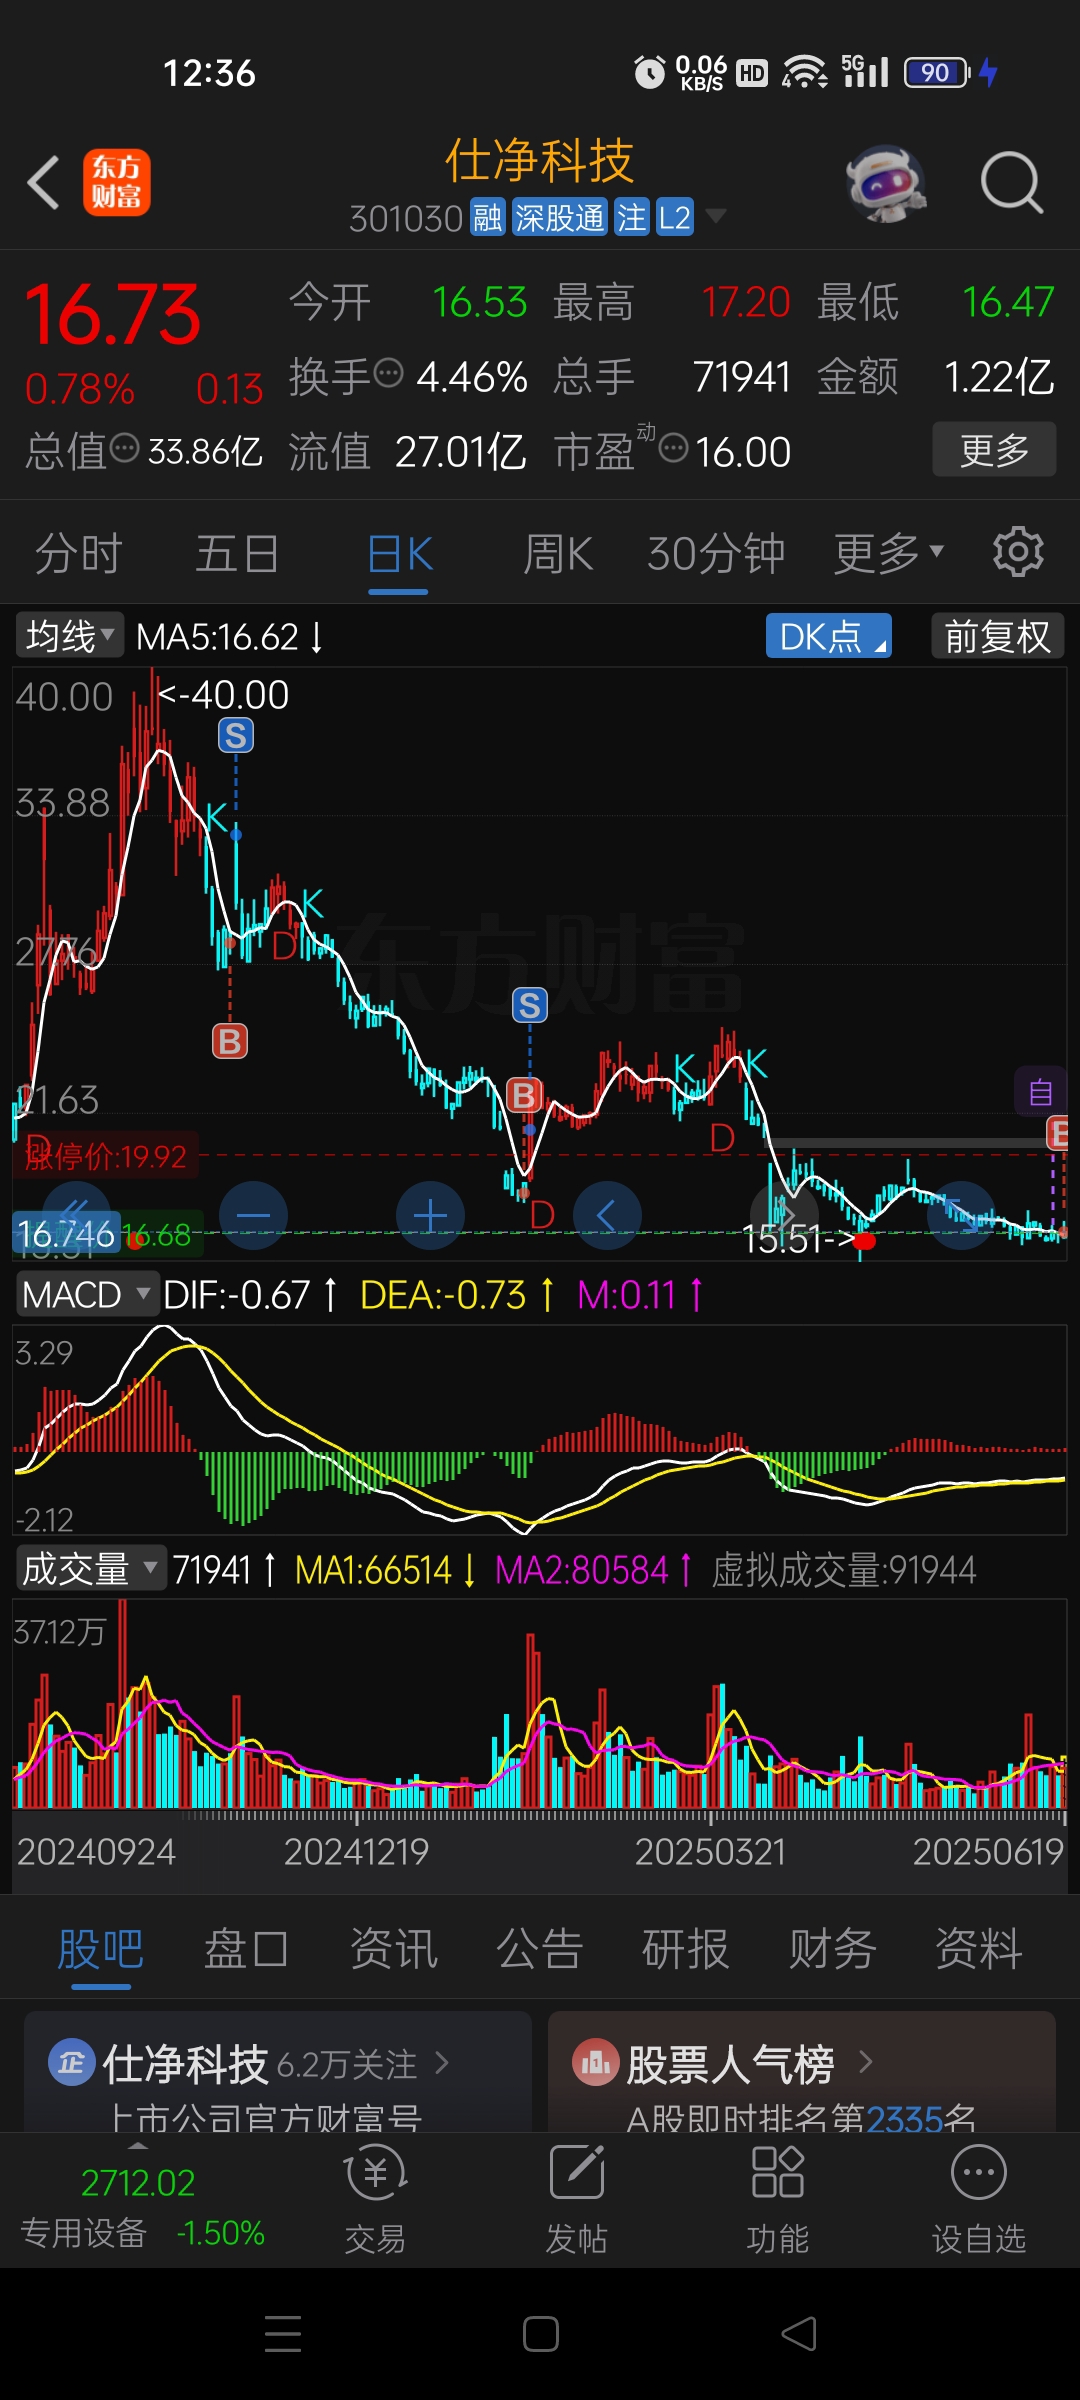Switch to 资讯 news tab
This screenshot has height=2400, width=1080.
point(393,1948)
